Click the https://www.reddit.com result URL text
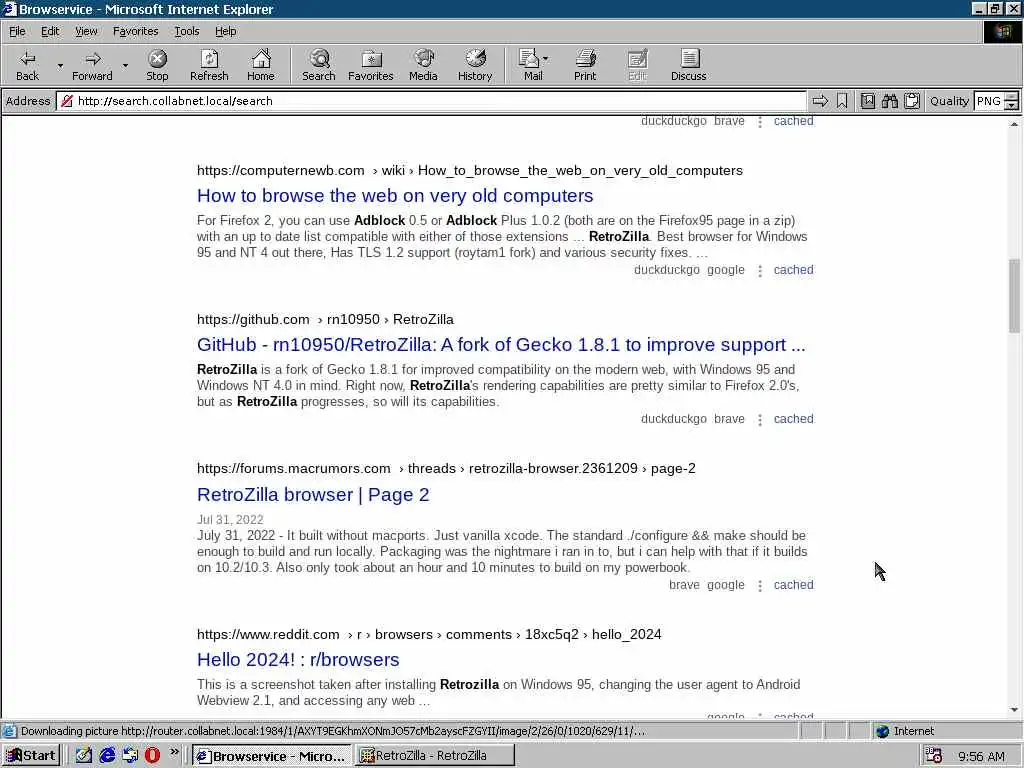Image resolution: width=1024 pixels, height=768 pixels. [x=268, y=634]
